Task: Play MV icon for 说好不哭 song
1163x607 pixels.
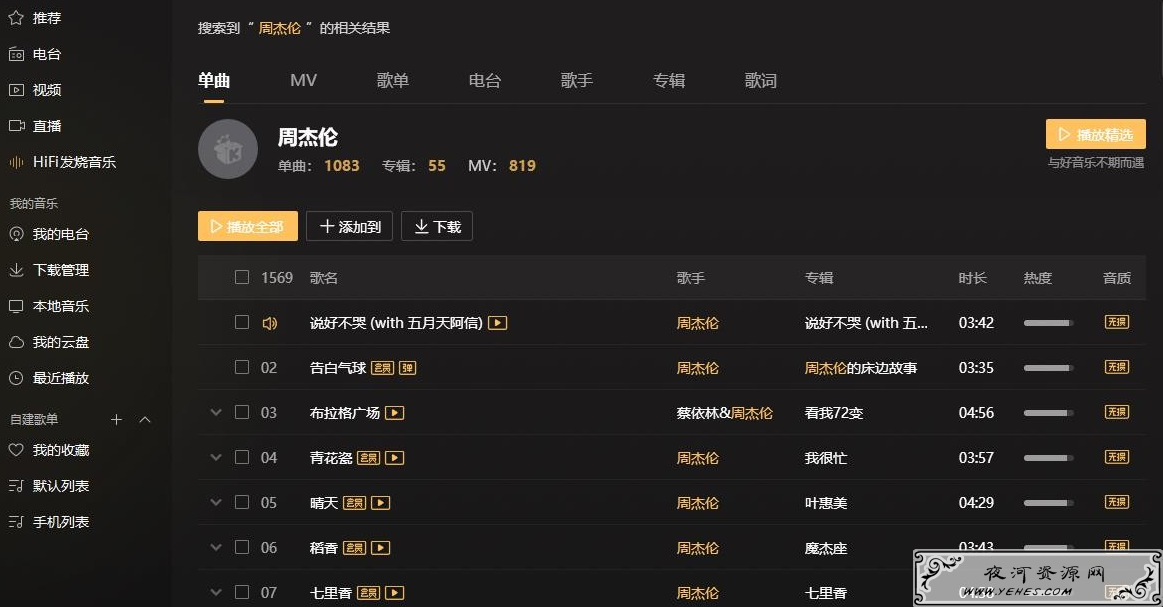Action: (498, 323)
